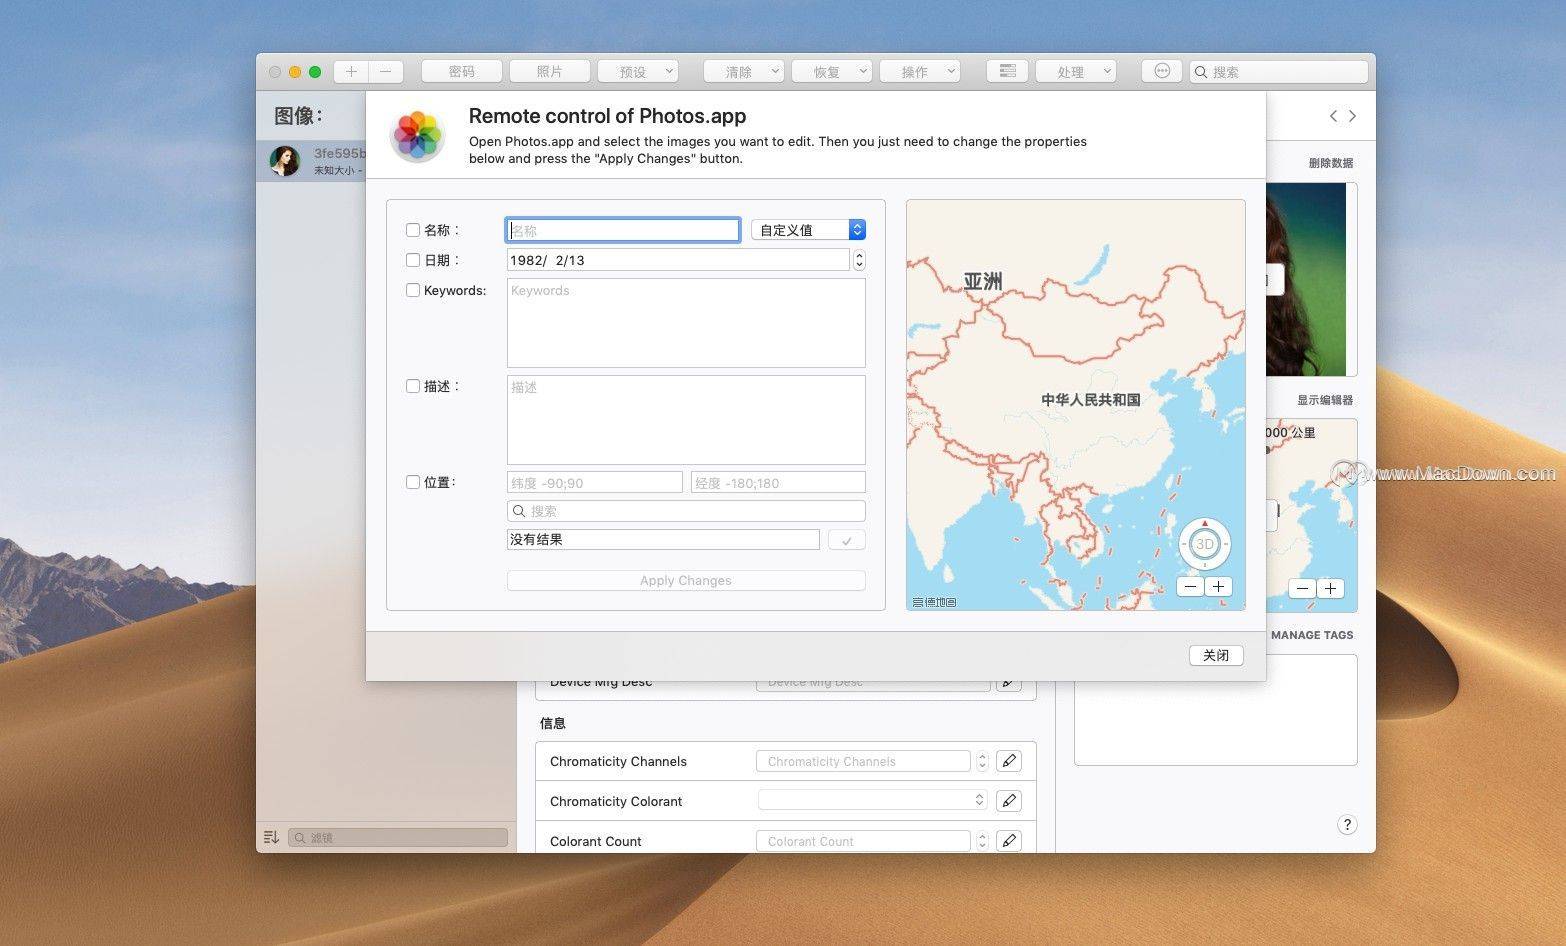The height and width of the screenshot is (946, 1566).
Task: Click the 密码 toolbar item
Action: (460, 71)
